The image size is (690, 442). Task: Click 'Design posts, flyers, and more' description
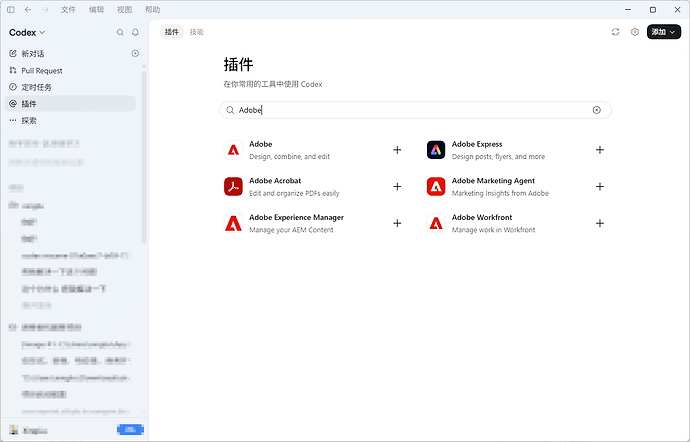499,157
